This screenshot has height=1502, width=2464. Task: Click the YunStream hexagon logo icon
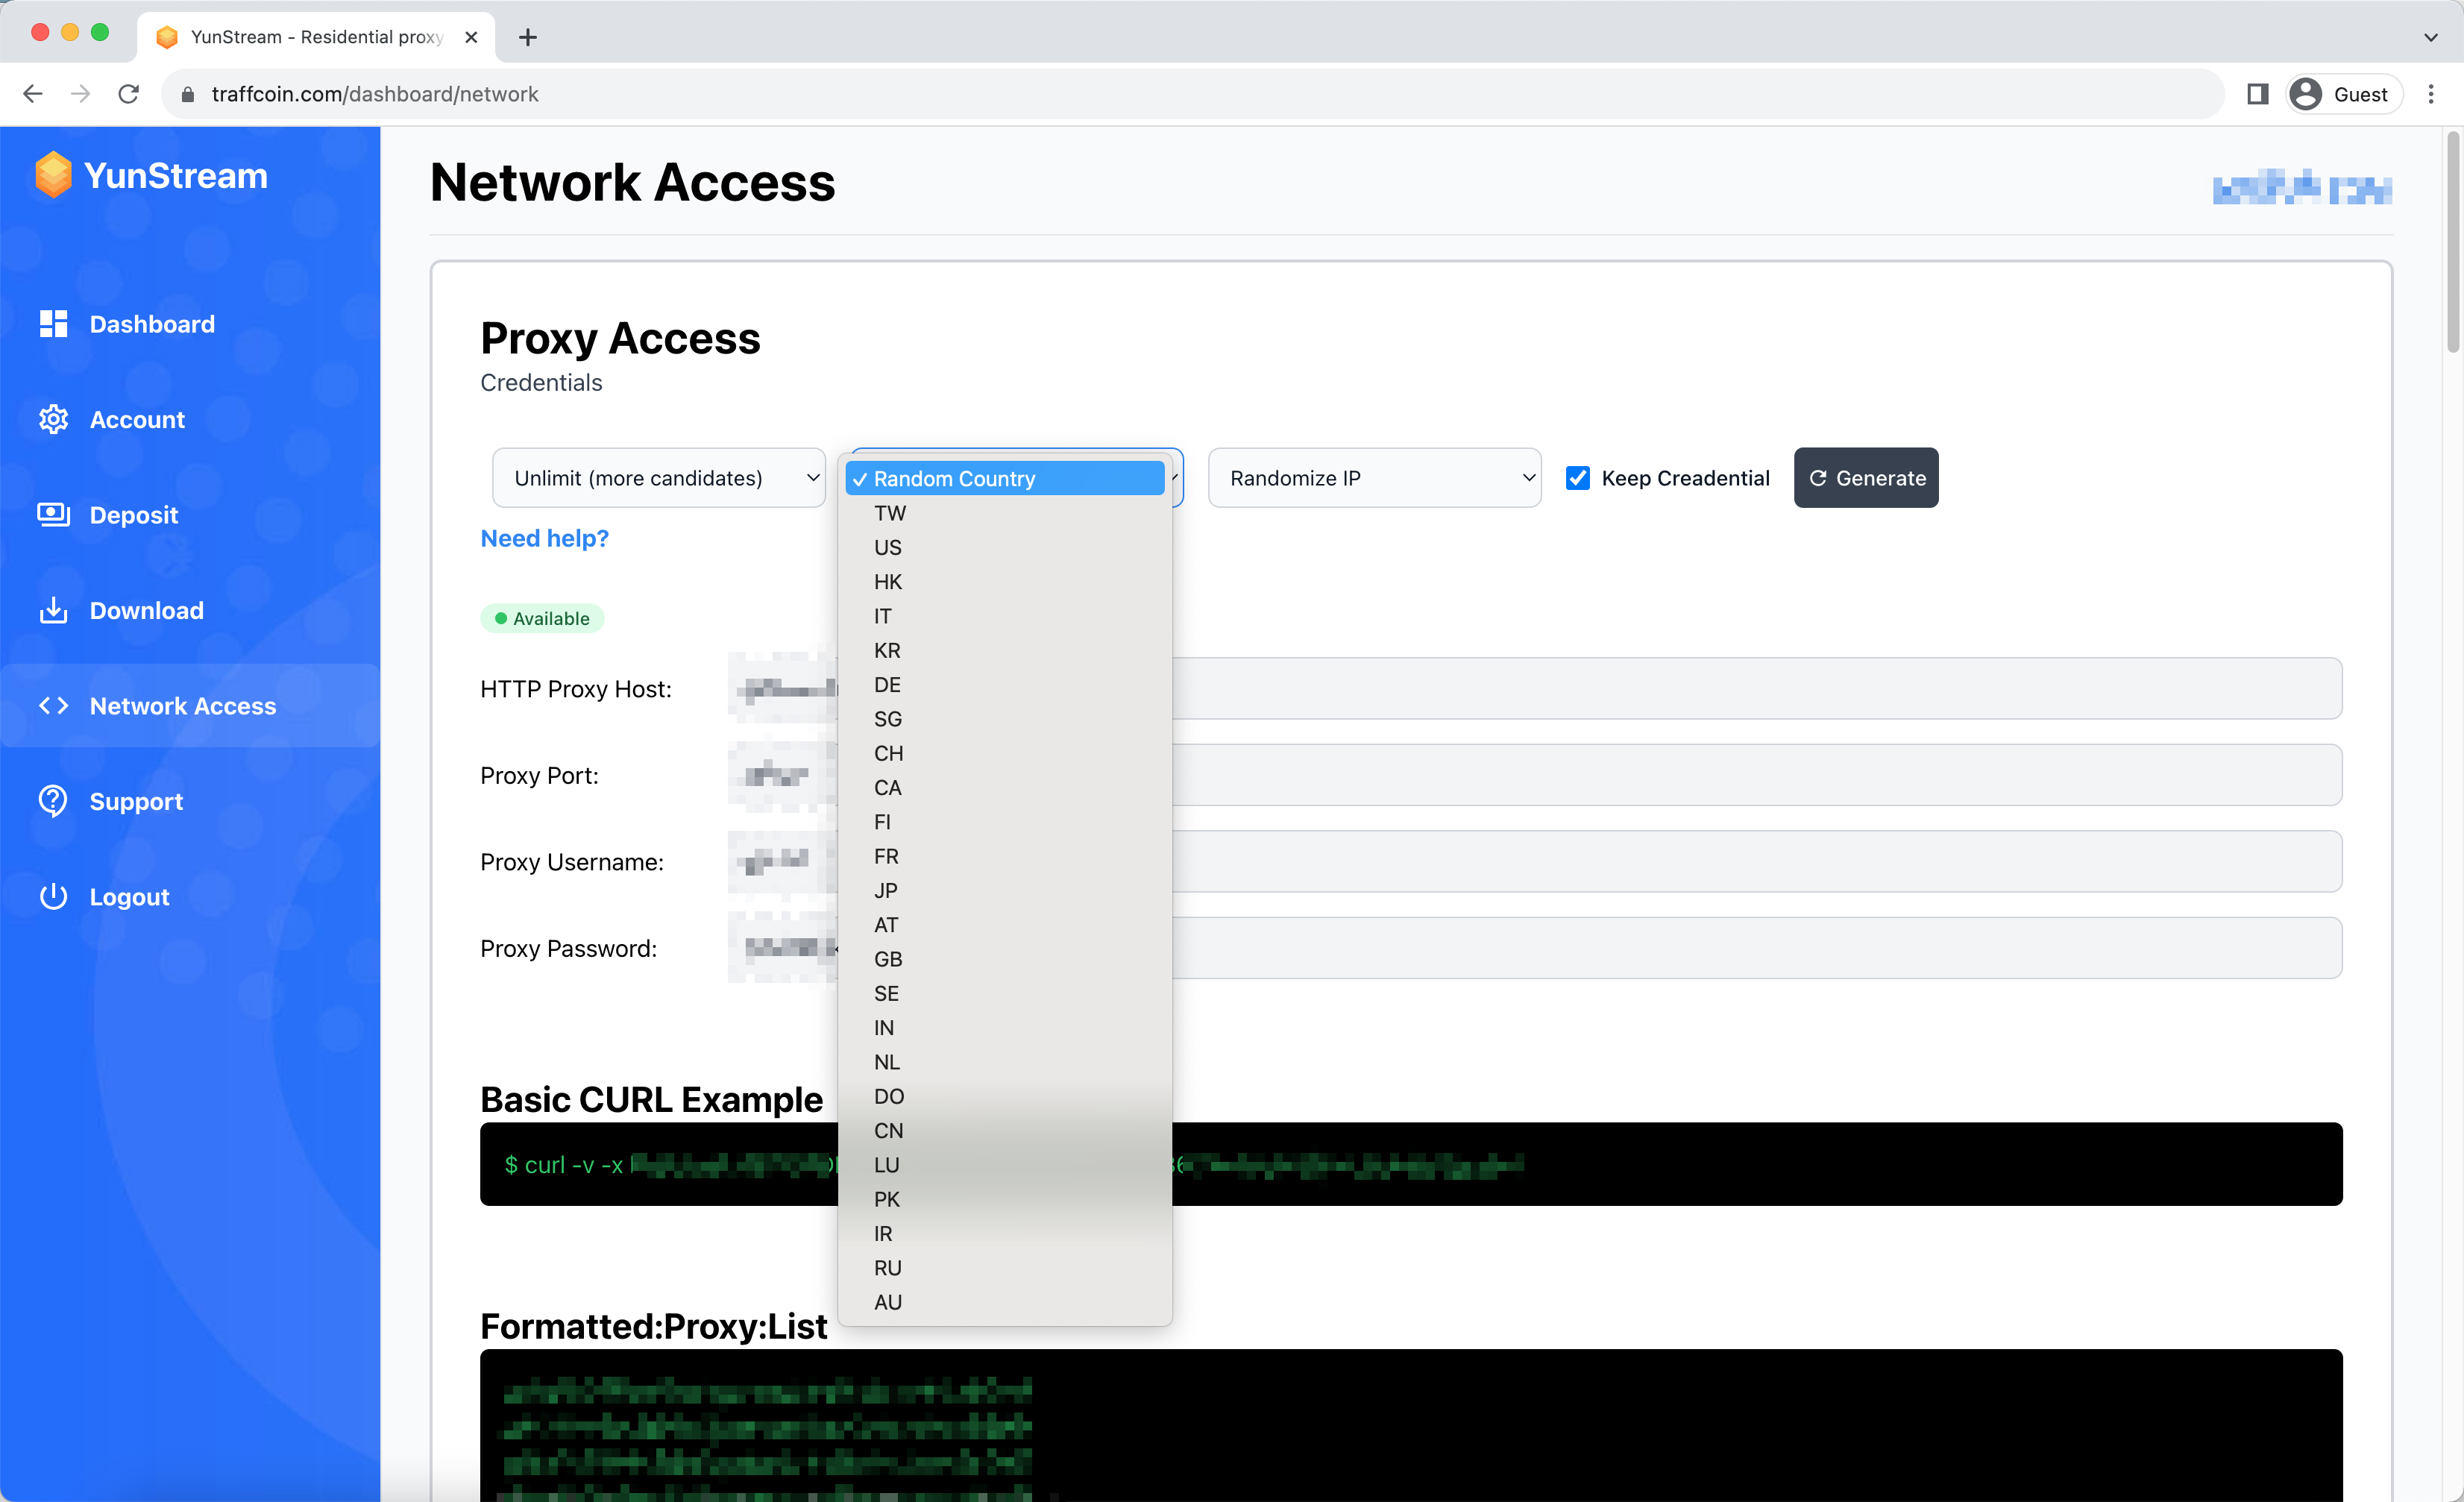tap(53, 175)
